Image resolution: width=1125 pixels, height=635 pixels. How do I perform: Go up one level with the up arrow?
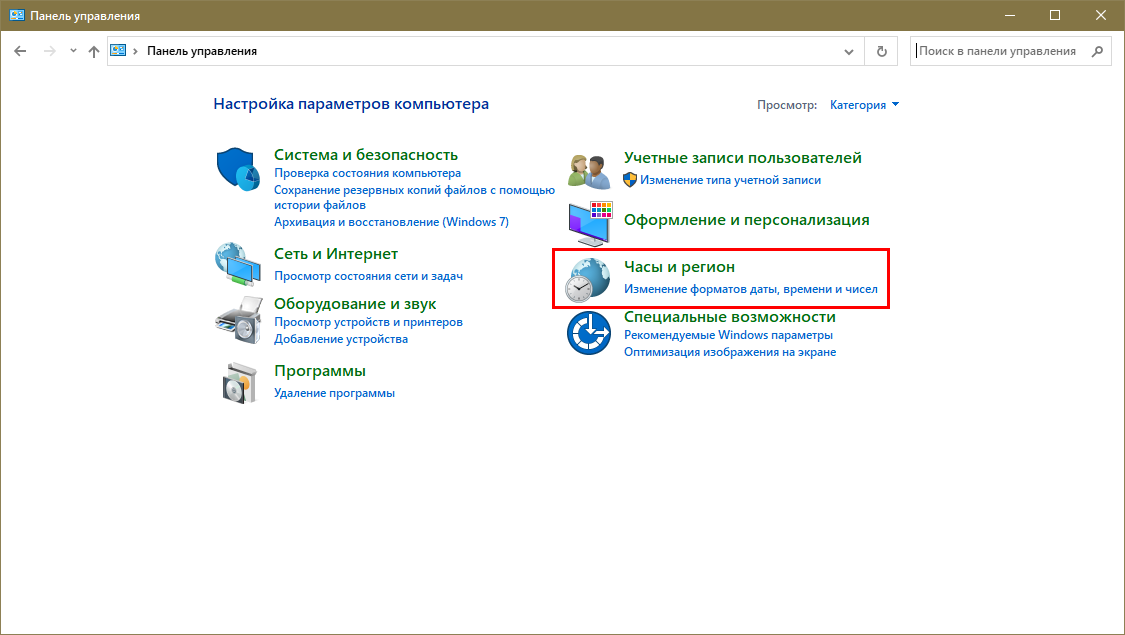[94, 51]
